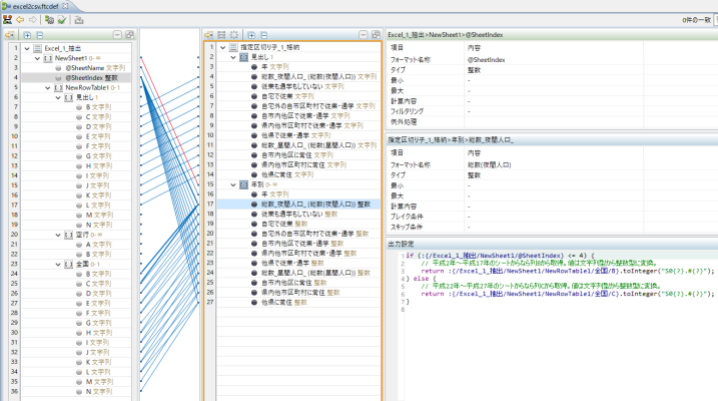Screen dimensions: 718x401
Task: Click the first icon in the main toolbar
Action: pyautogui.click(x=7, y=19)
